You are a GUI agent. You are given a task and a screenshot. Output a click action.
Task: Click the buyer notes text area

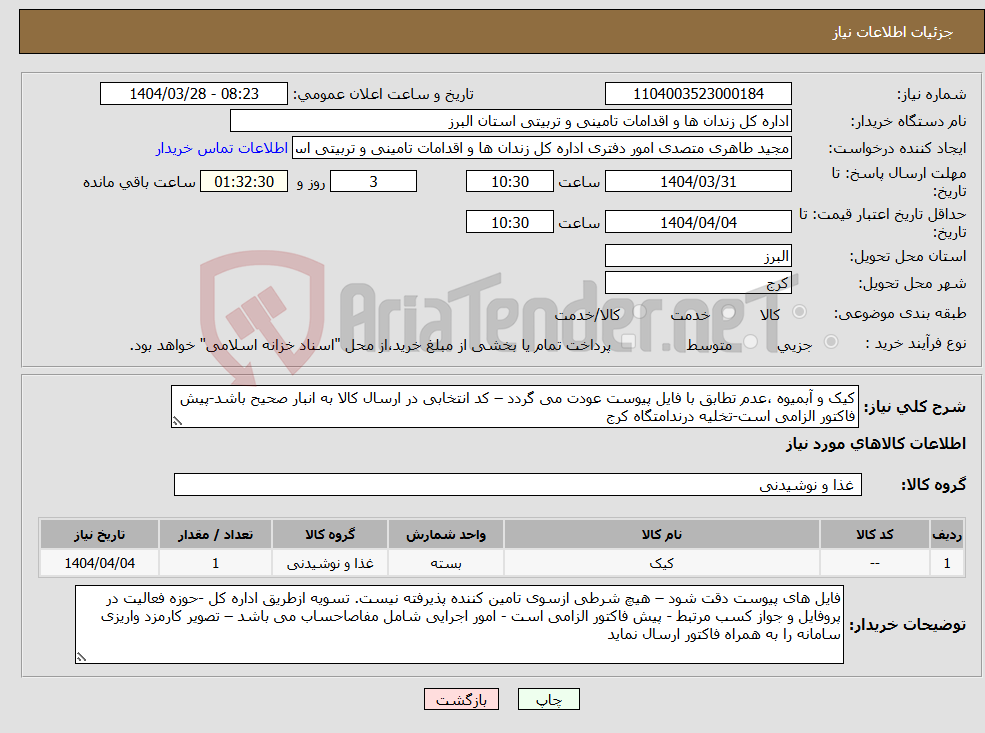coord(459,624)
